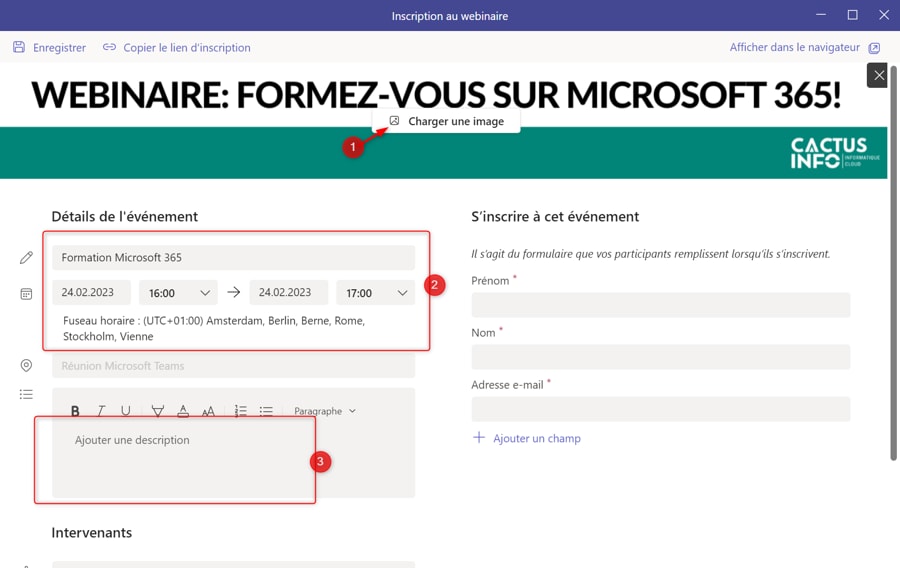Open the 16:00 start time dropdown
Screen dimensions: 900x568
coord(179,293)
